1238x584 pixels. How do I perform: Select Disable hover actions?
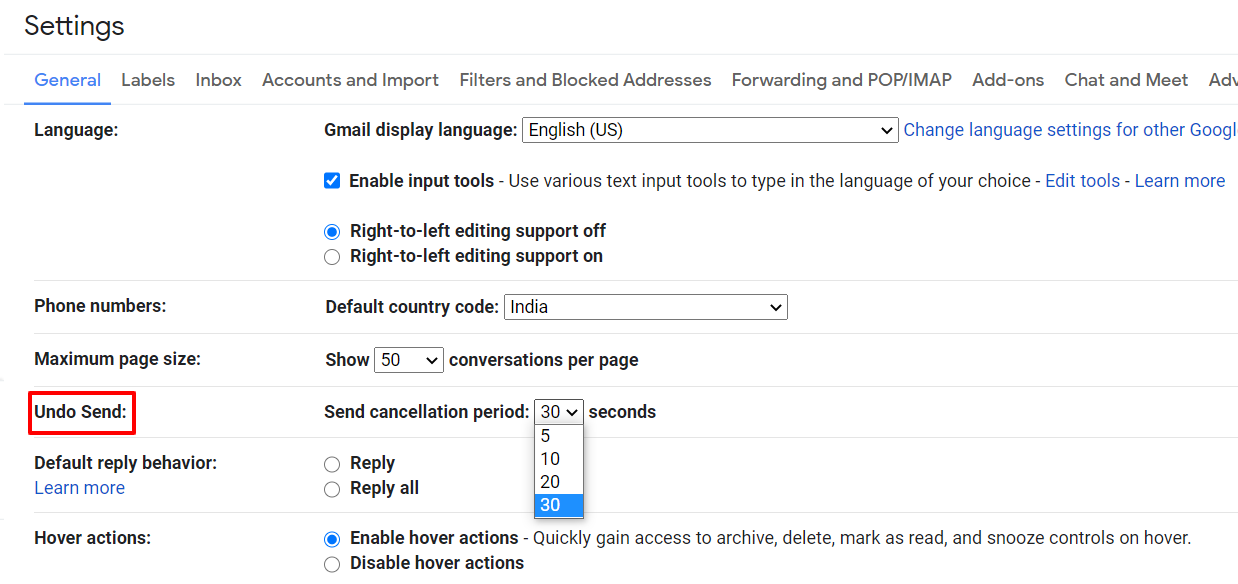click(x=331, y=563)
